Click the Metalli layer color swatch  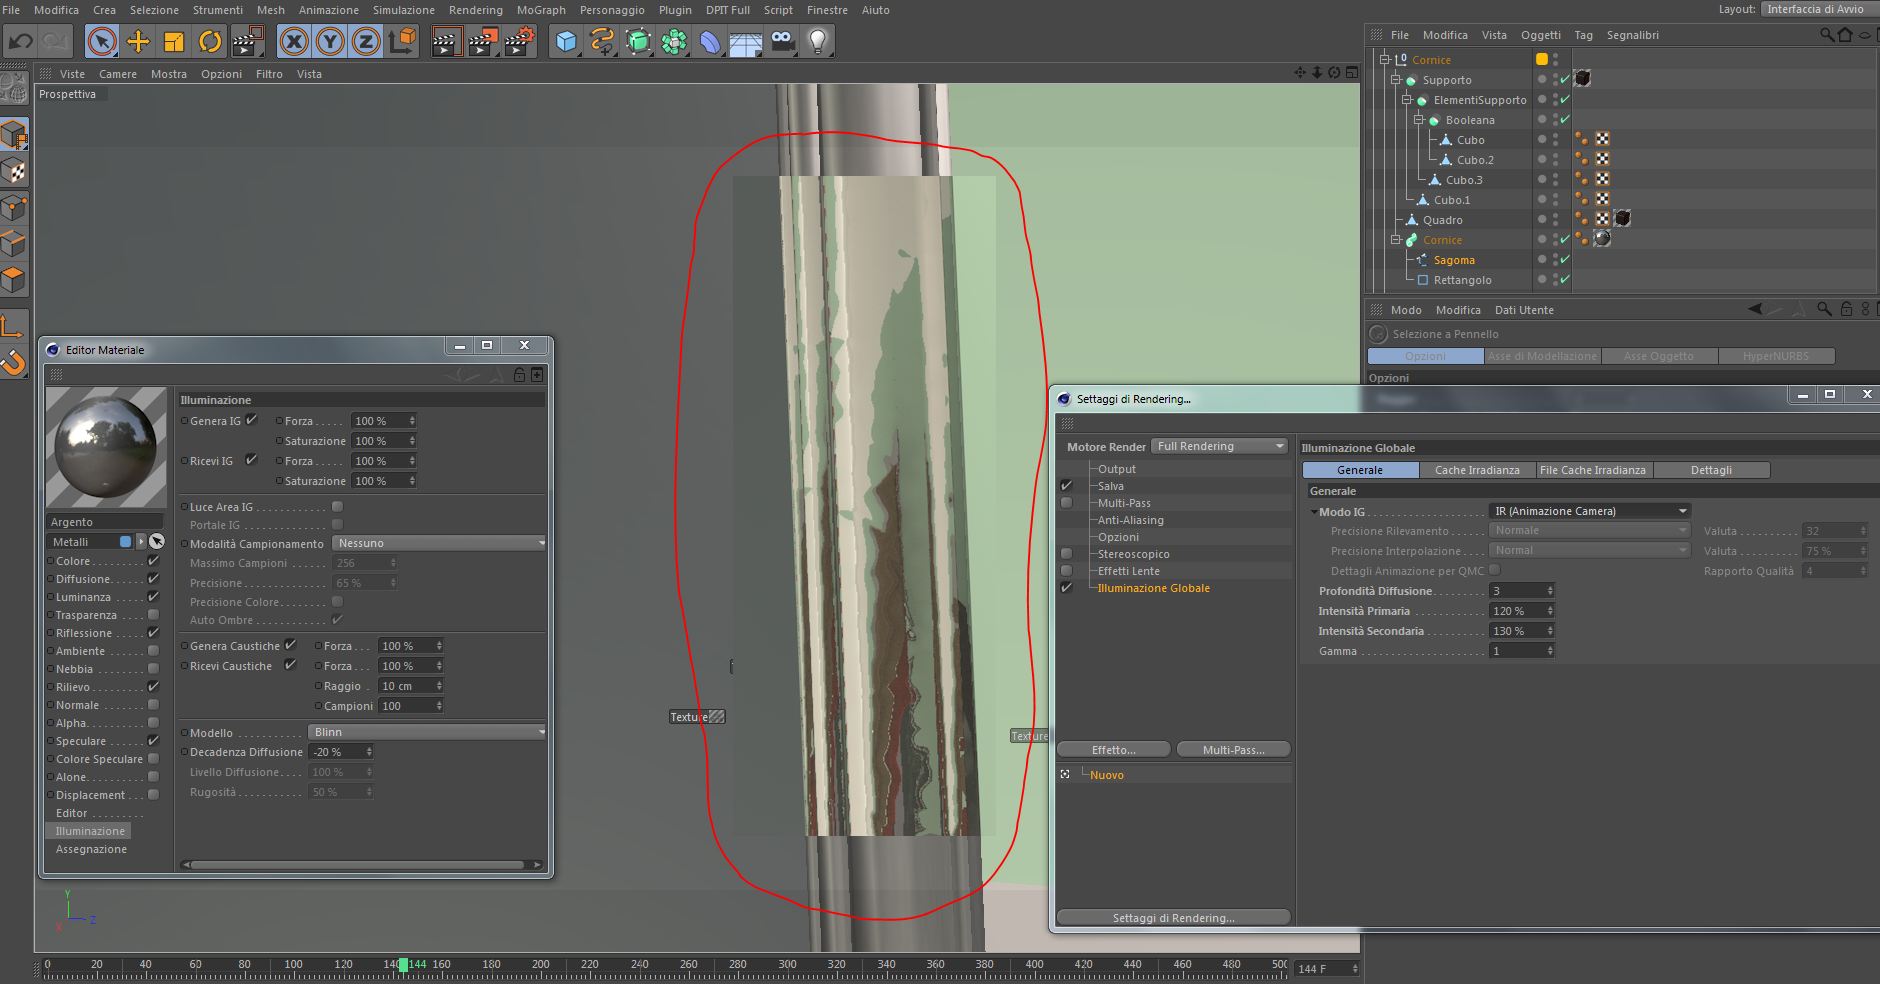(x=125, y=541)
